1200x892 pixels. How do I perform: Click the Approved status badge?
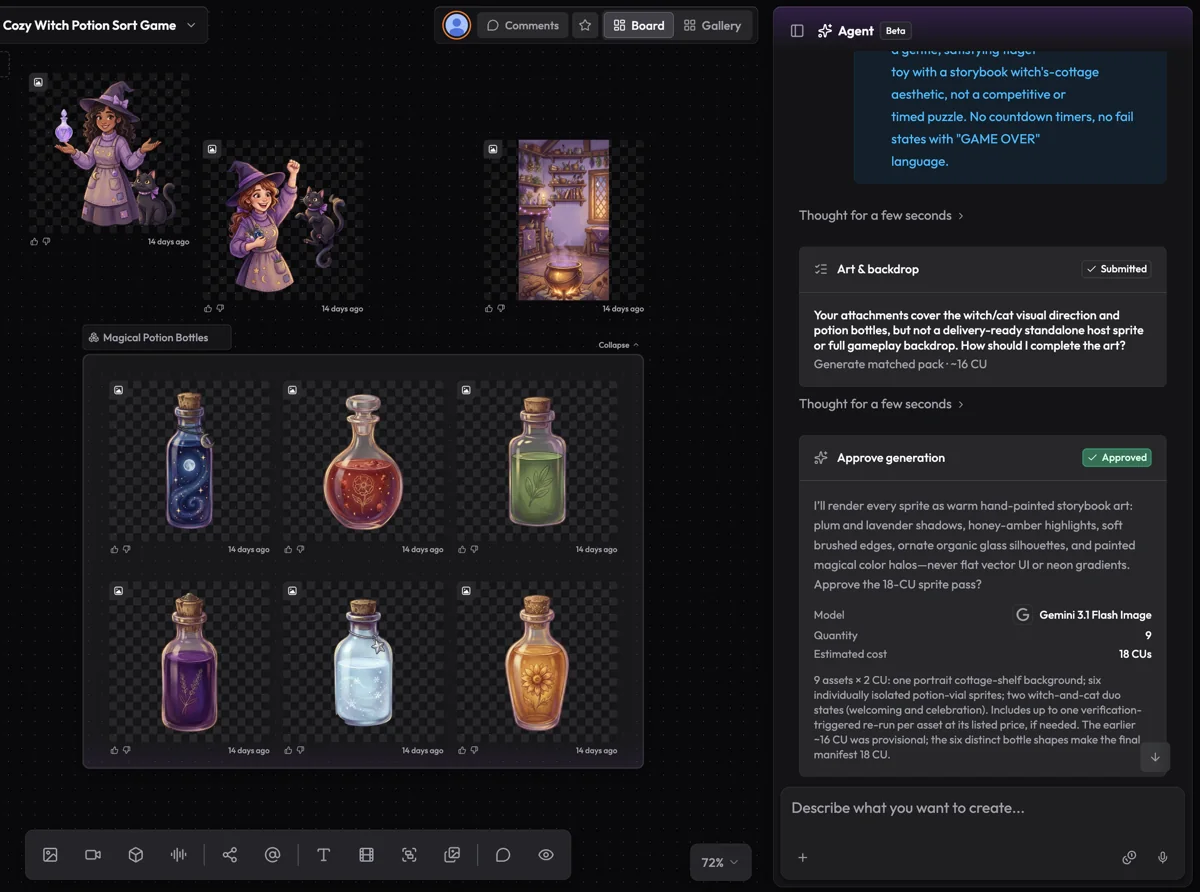pos(1117,458)
